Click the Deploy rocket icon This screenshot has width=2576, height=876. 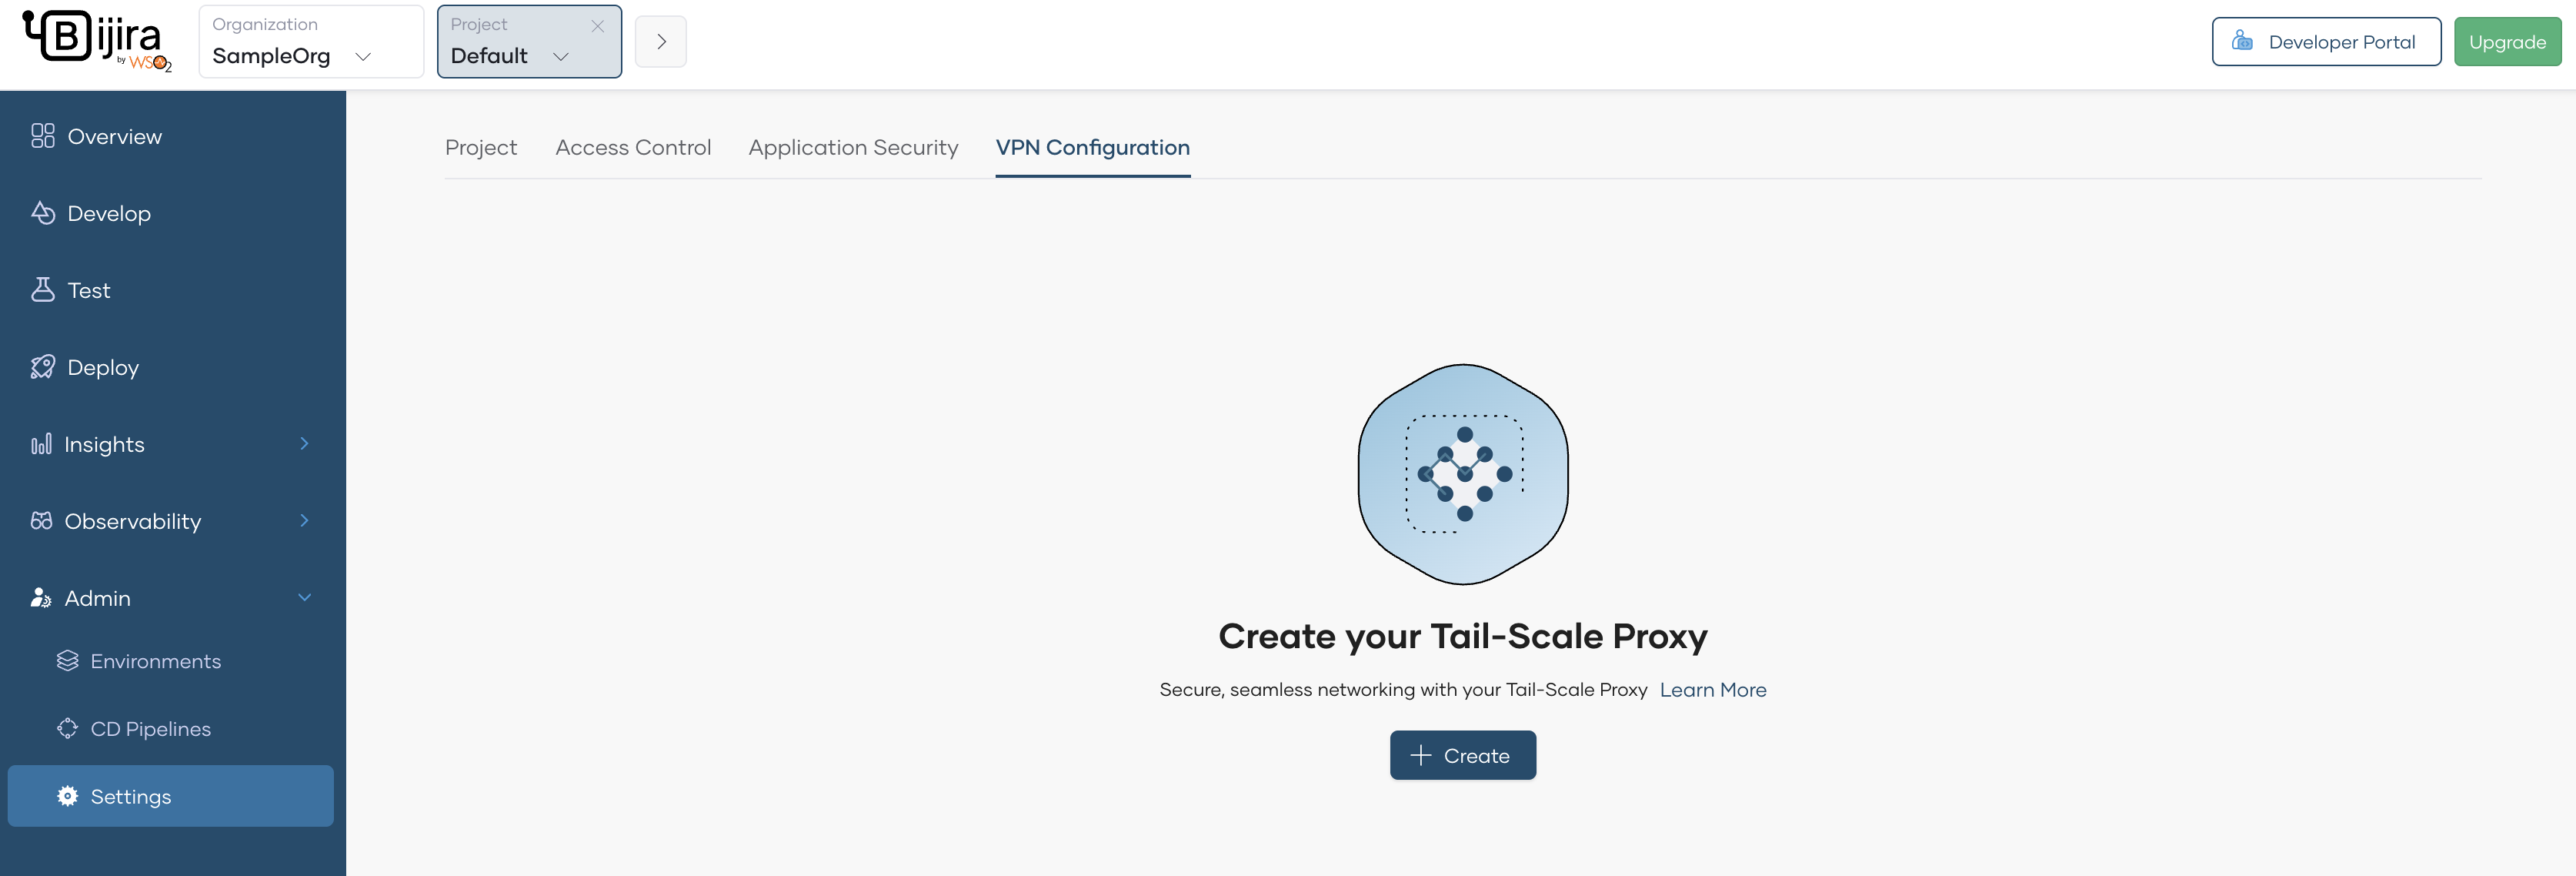[x=42, y=367]
